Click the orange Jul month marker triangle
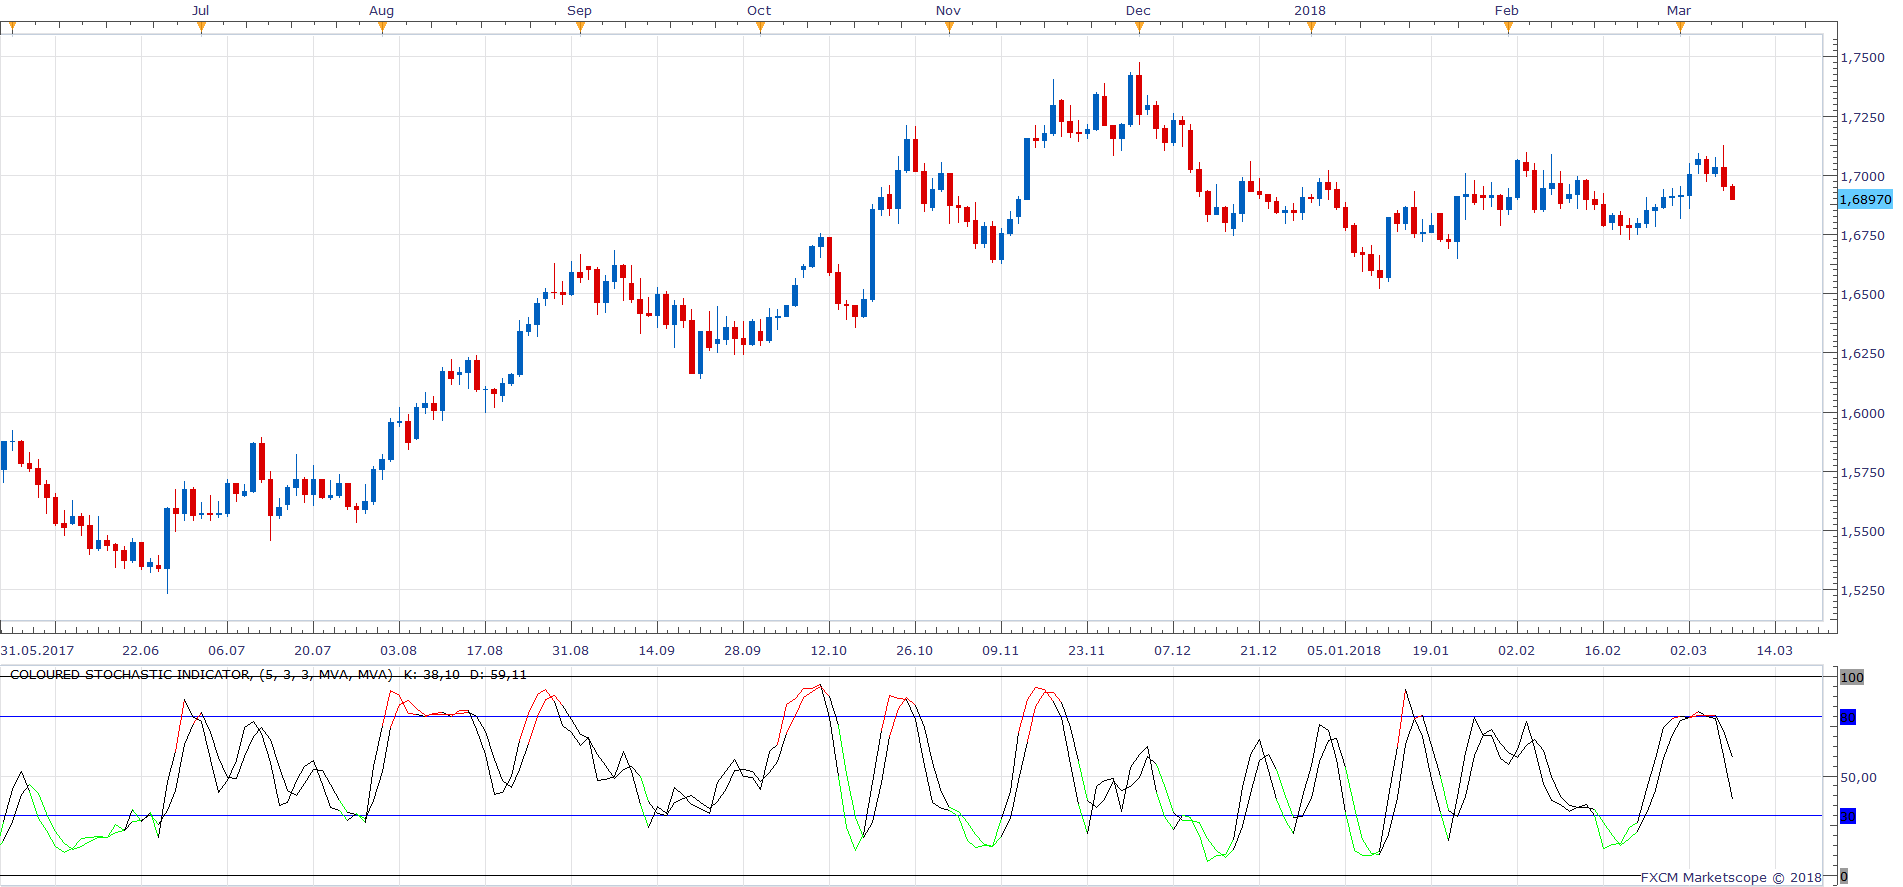This screenshot has height=887, width=1903. click(201, 27)
